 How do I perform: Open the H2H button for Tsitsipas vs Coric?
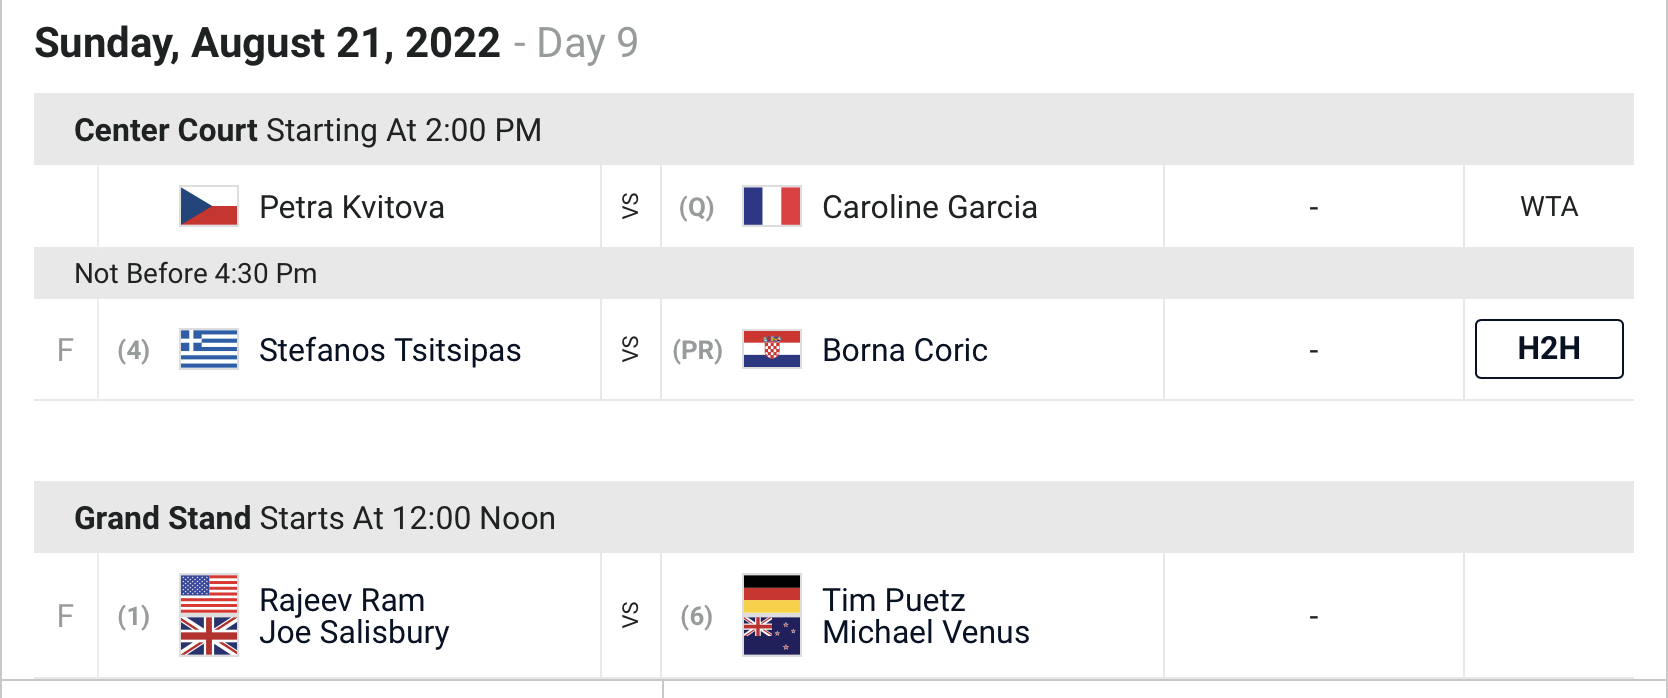(x=1549, y=349)
